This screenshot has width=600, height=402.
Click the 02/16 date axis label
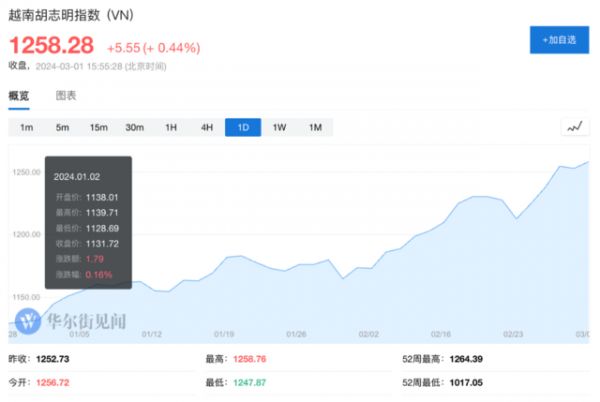coord(441,336)
